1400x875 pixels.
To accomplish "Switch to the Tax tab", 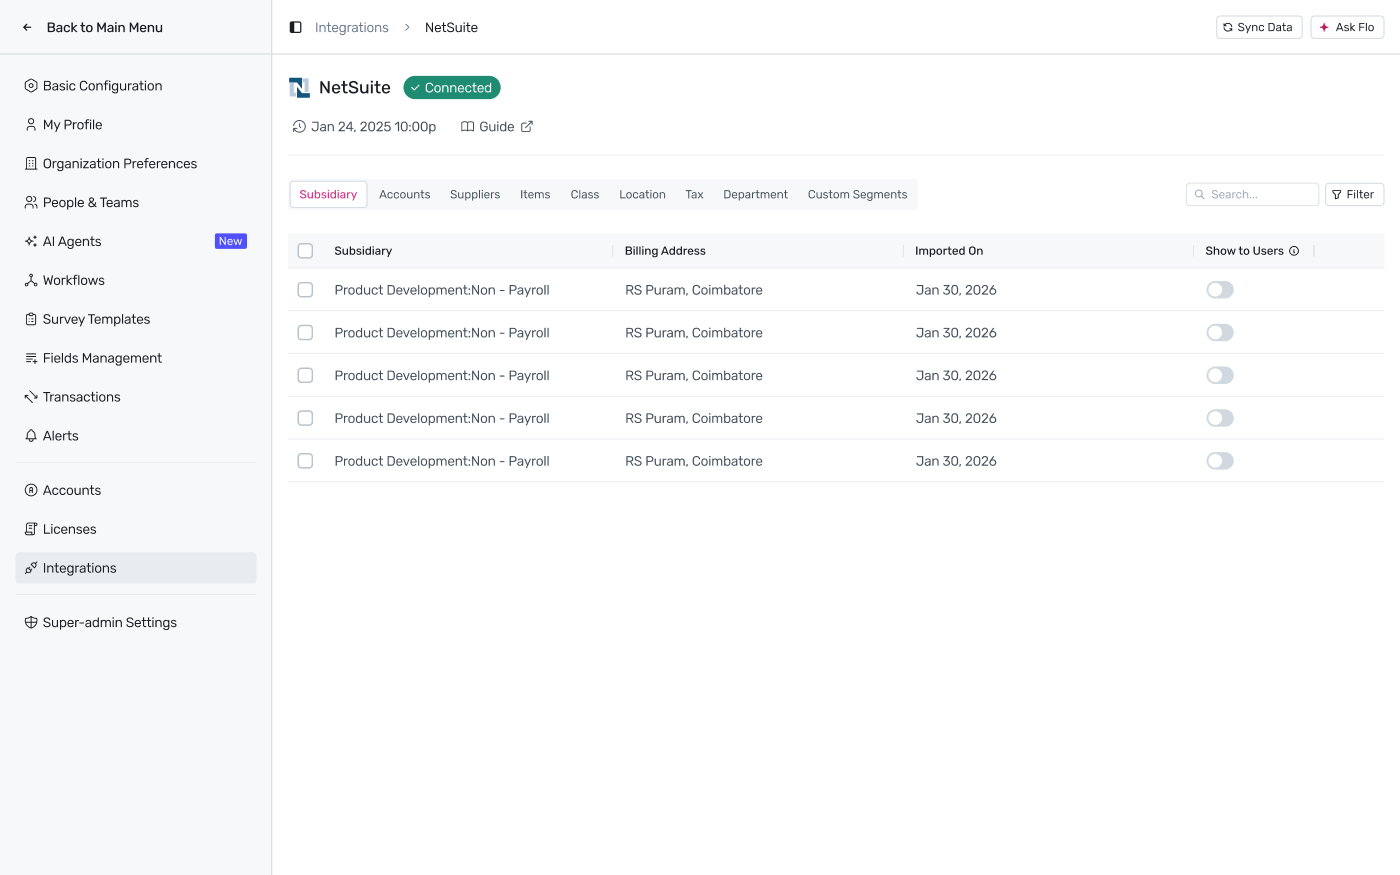I will pos(694,194).
